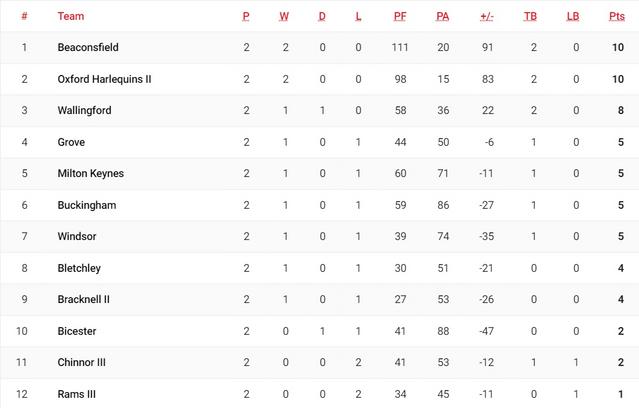Screen dimensions: 639x408
Task: Sort by PA points-against header
Action: pyautogui.click(x=442, y=16)
